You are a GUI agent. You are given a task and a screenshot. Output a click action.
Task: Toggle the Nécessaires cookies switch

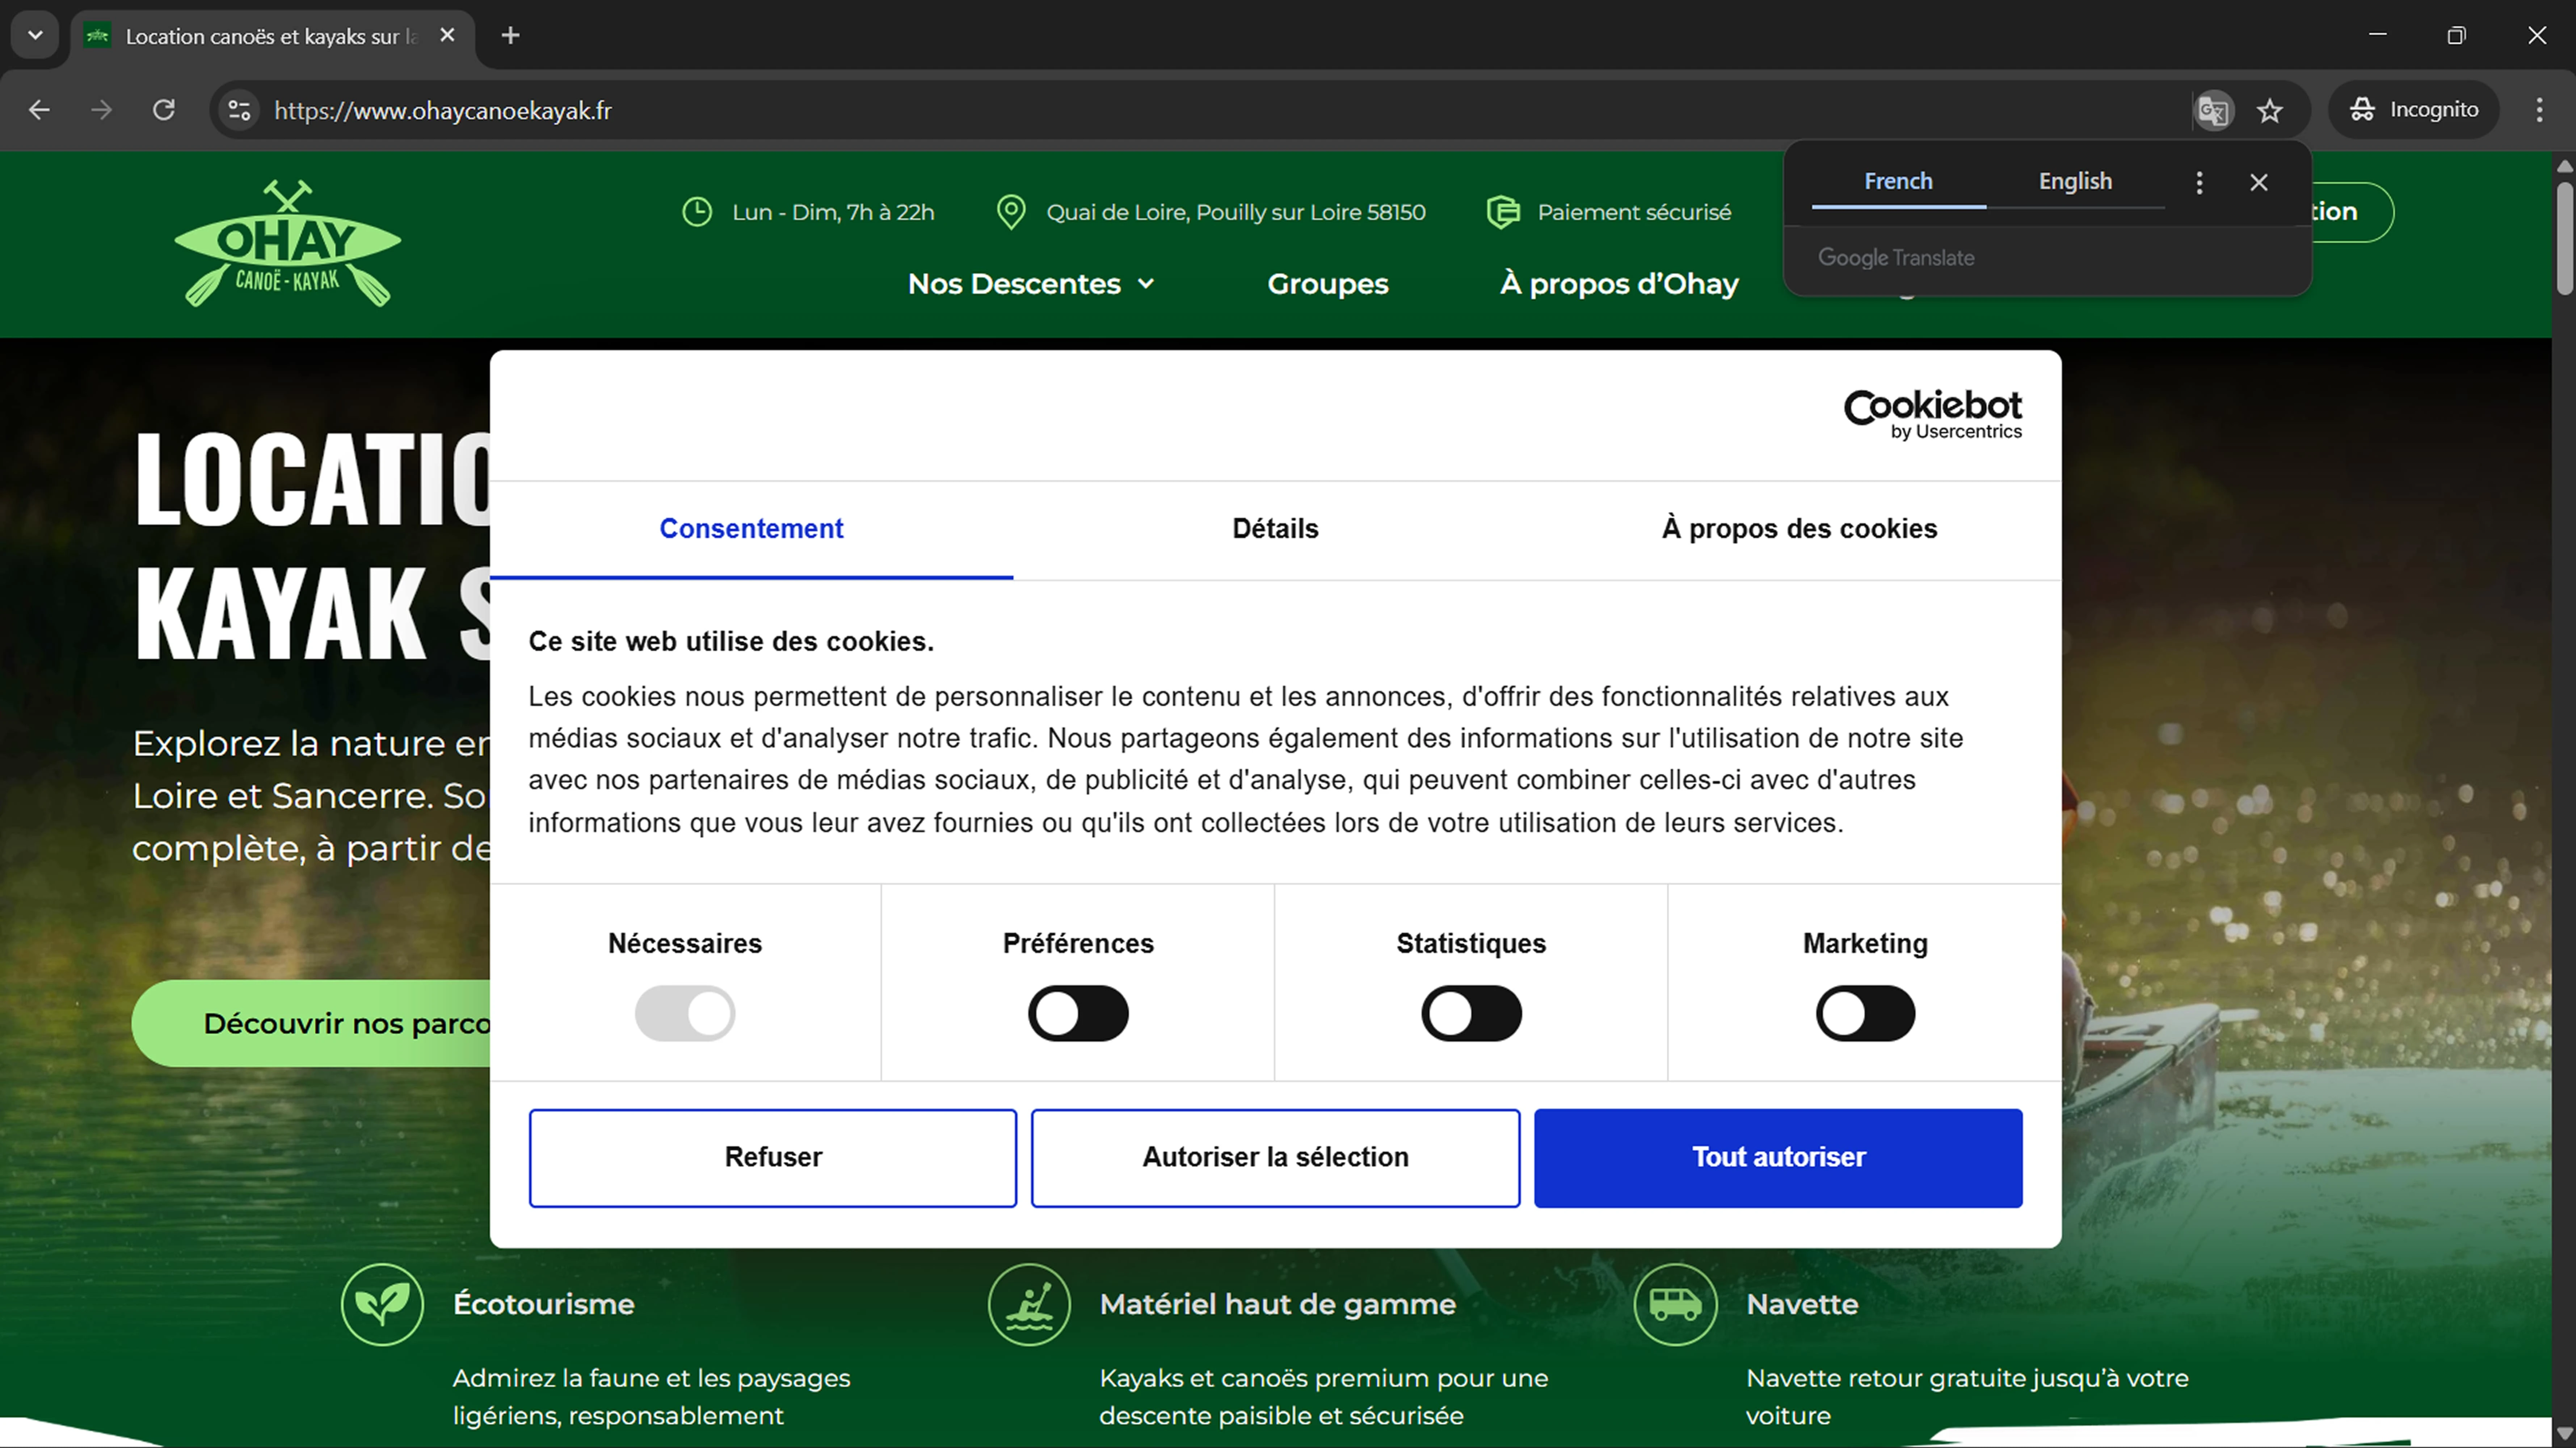click(685, 1013)
